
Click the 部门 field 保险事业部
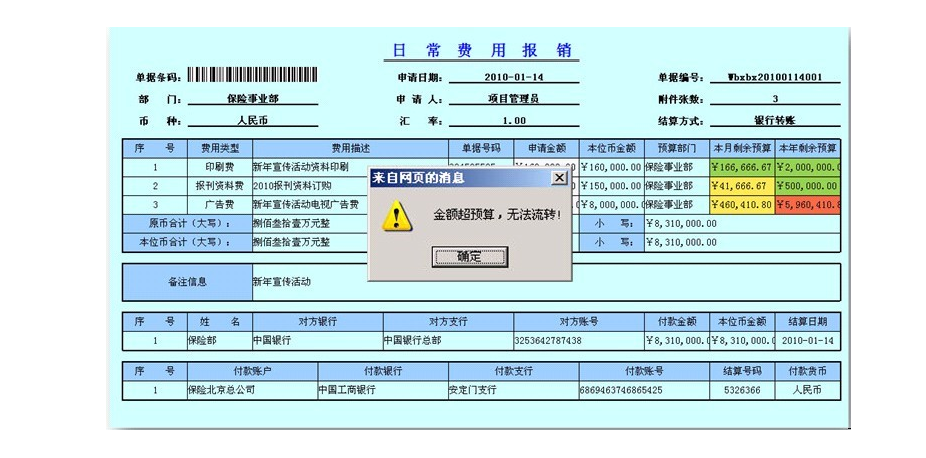click(x=252, y=99)
